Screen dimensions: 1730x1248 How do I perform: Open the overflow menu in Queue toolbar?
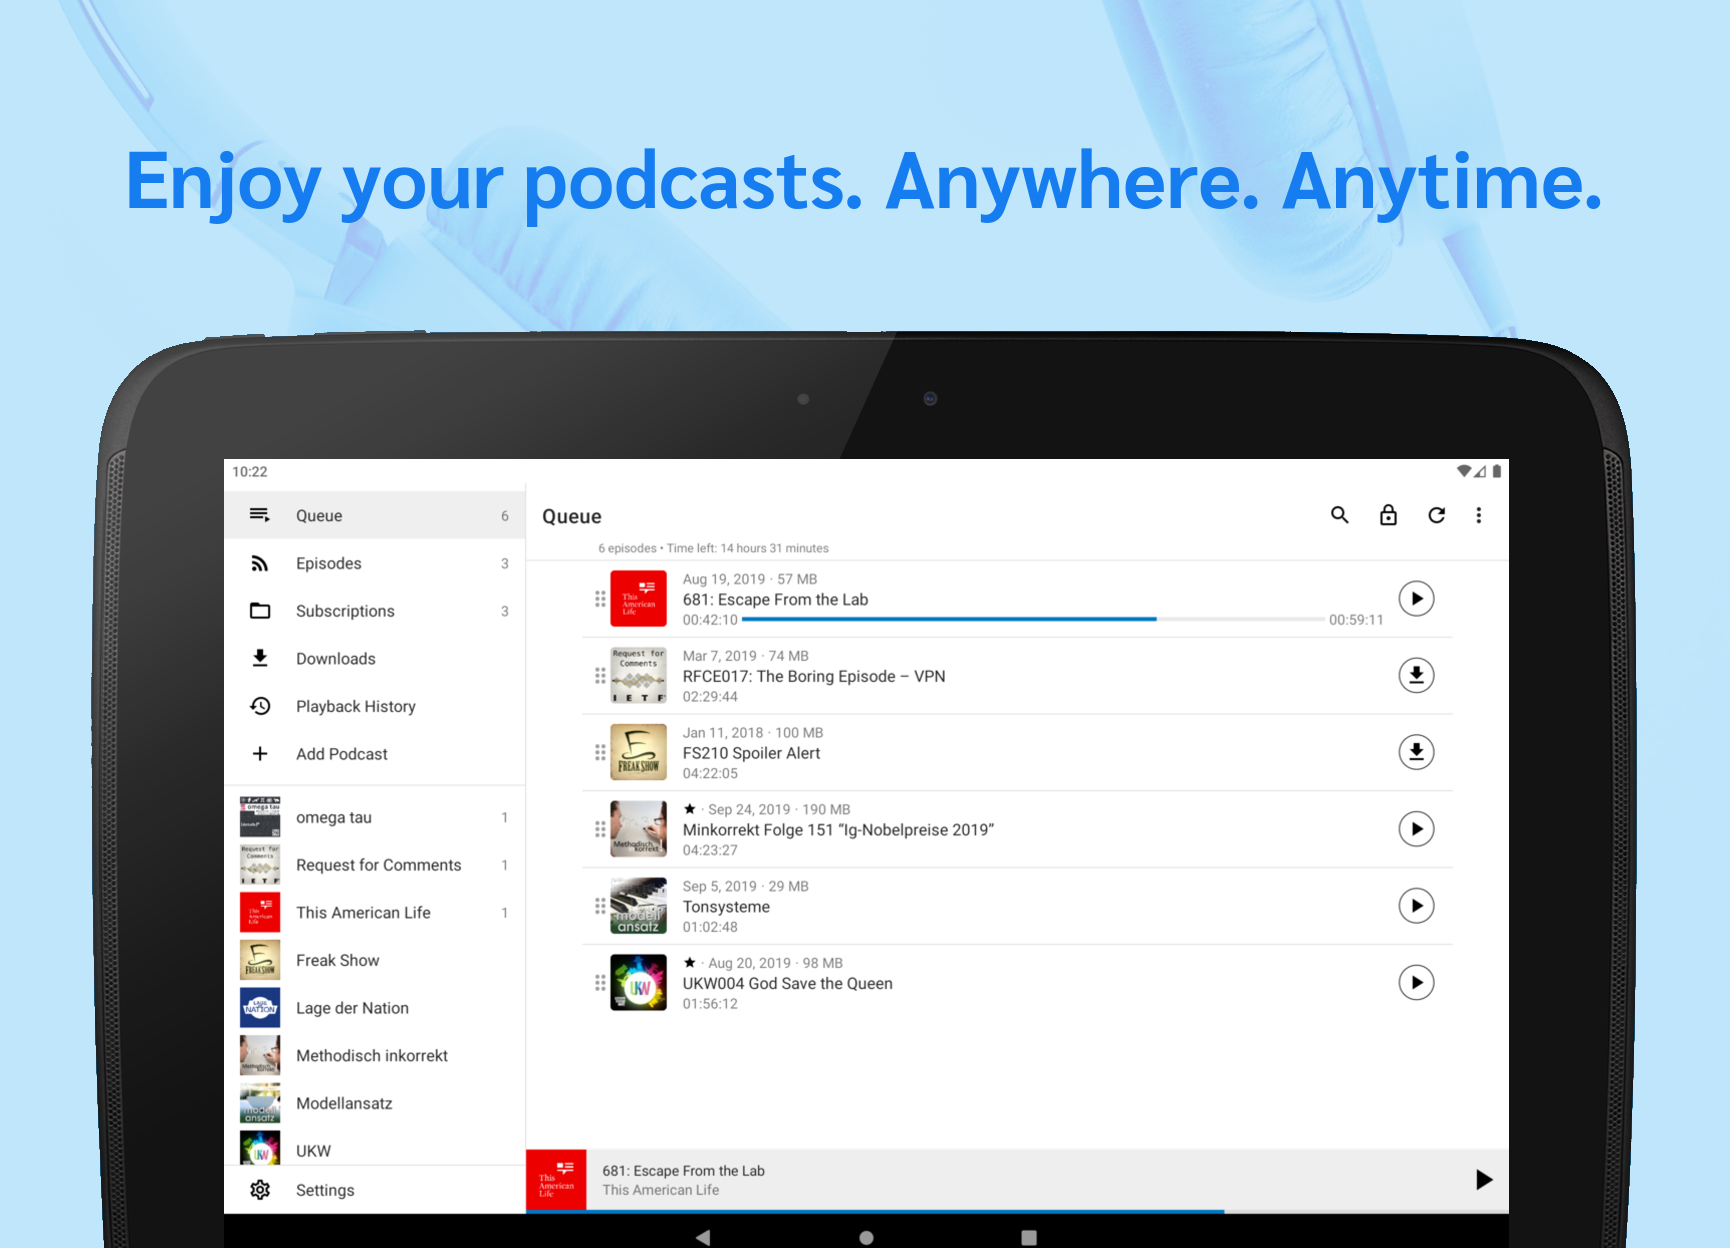tap(1479, 516)
